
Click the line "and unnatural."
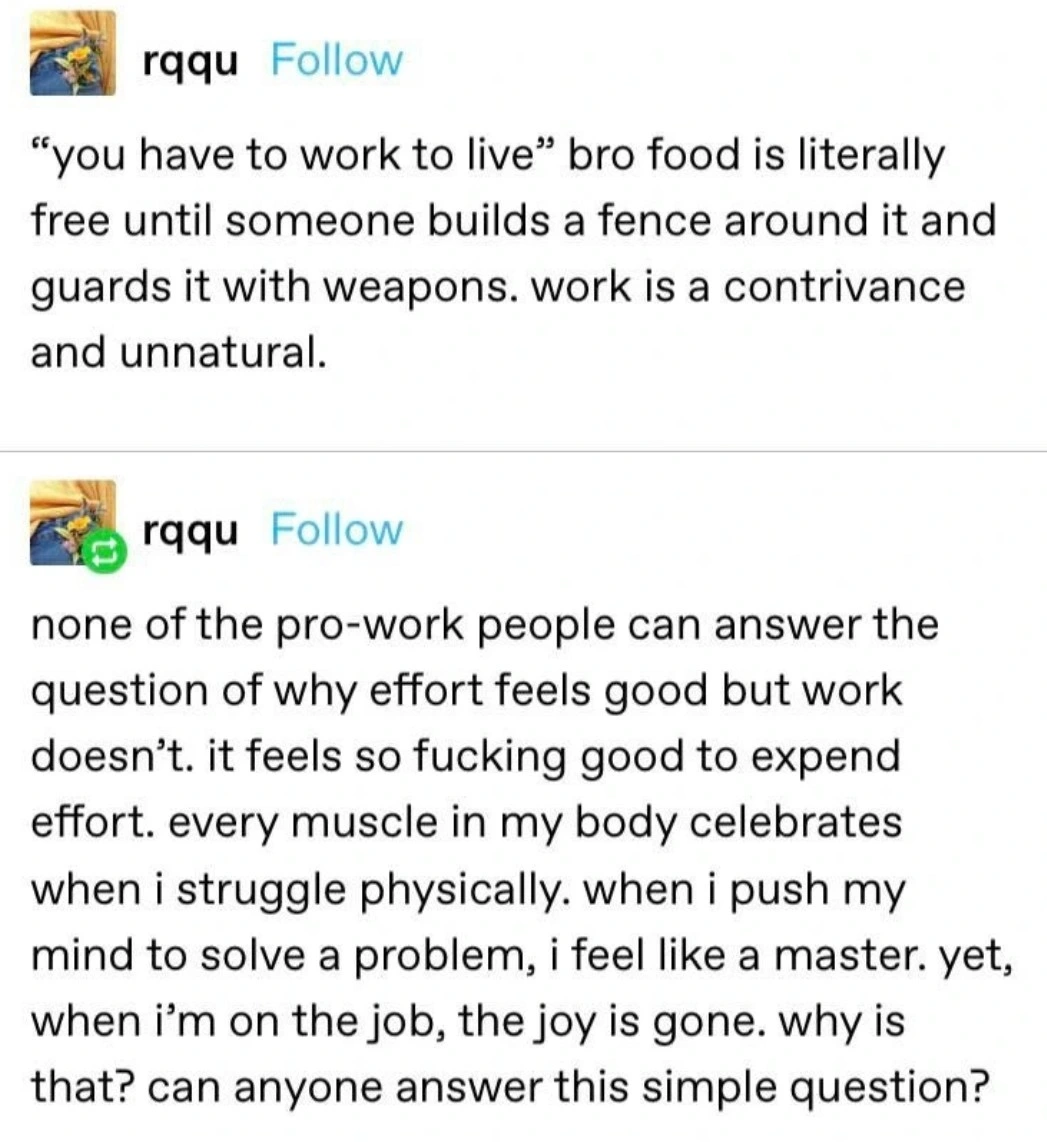179,353
